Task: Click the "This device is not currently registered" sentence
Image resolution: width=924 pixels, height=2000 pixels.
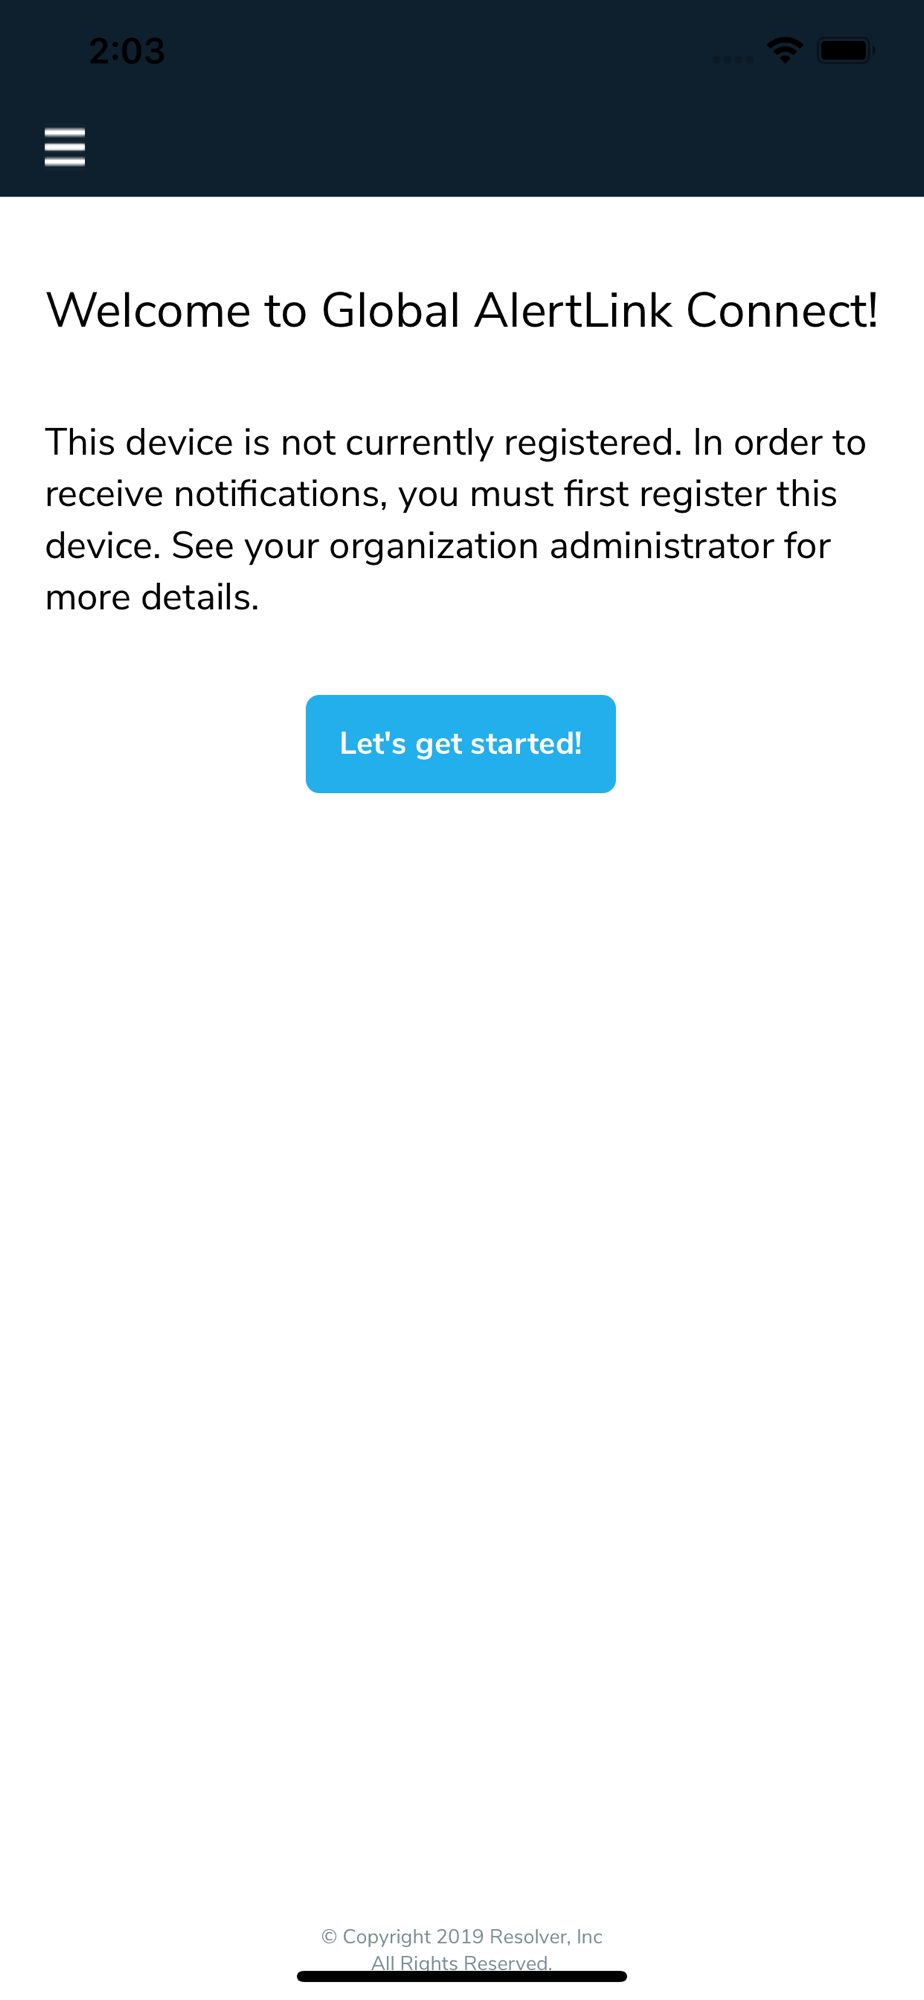Action: 364,442
